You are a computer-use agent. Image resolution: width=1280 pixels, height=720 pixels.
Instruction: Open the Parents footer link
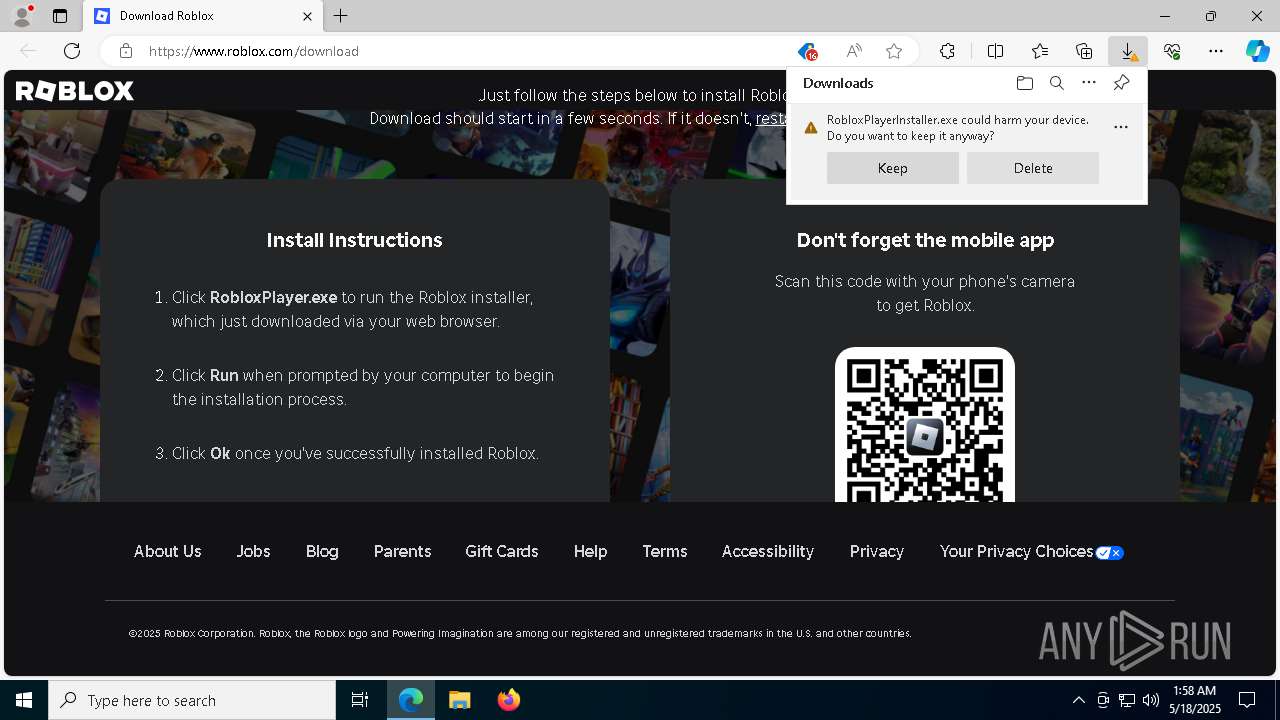[402, 551]
